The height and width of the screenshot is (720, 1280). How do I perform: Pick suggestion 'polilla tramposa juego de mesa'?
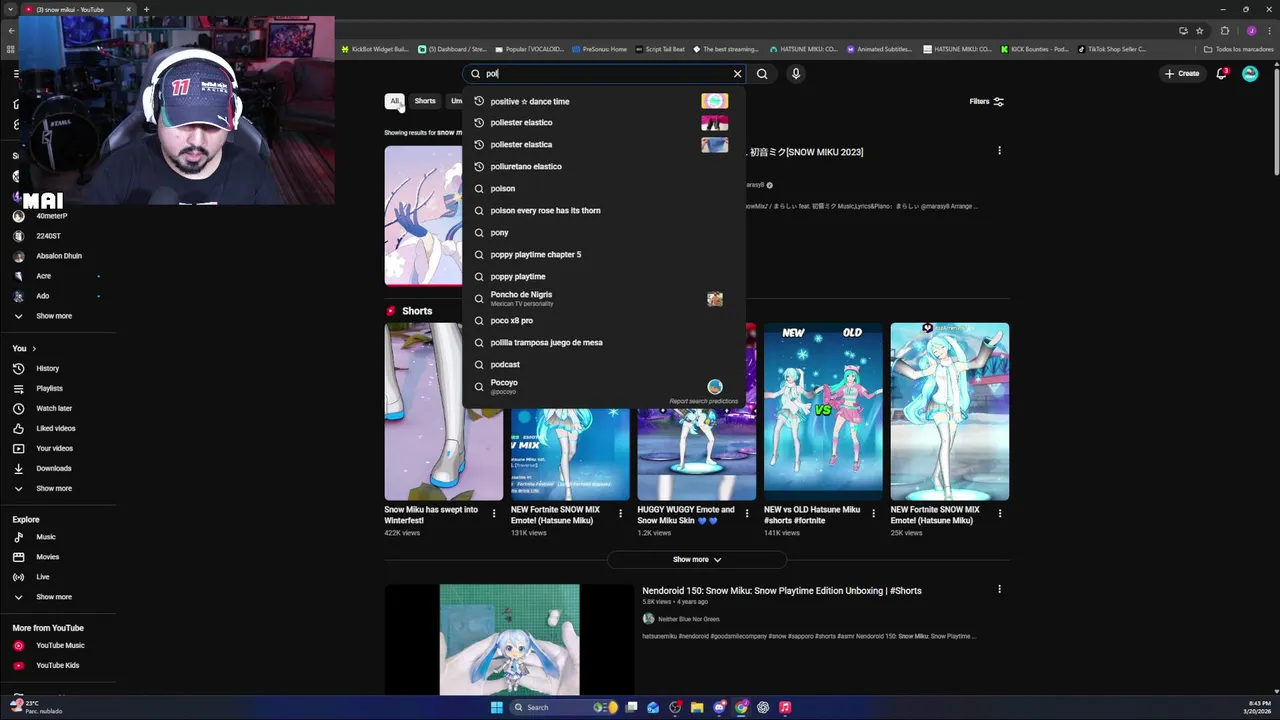click(x=603, y=343)
